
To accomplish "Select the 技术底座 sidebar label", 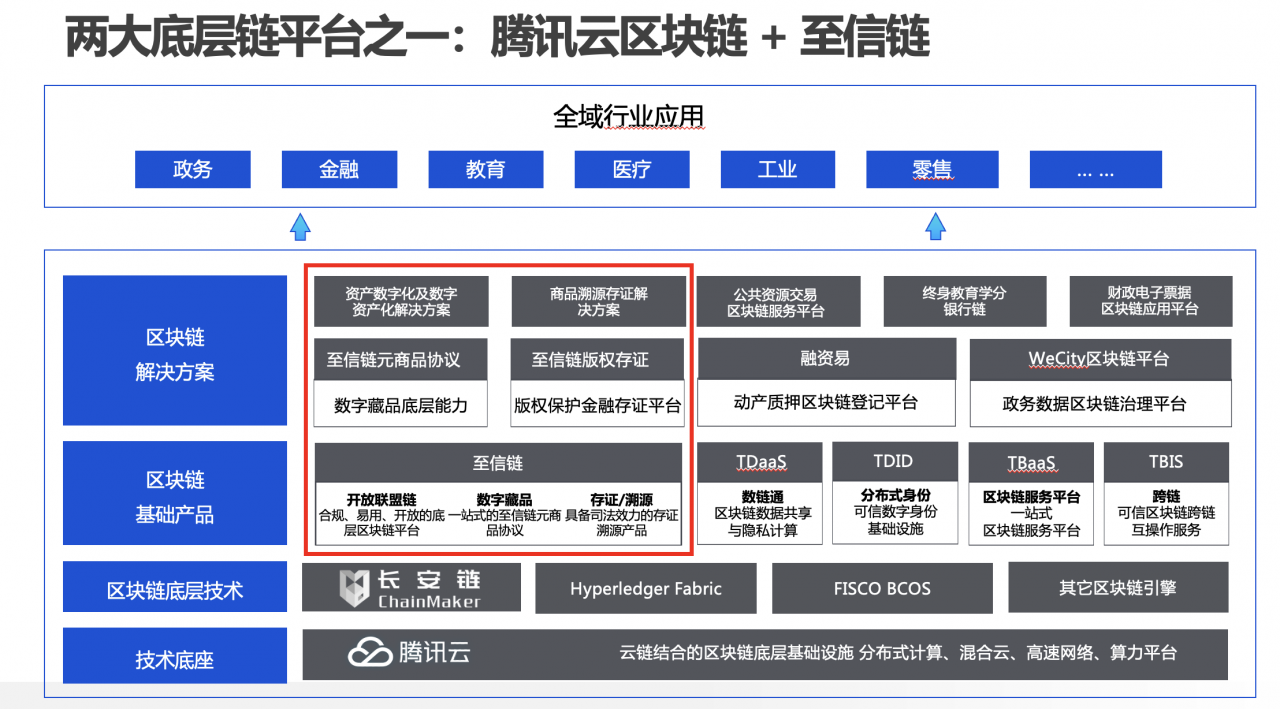I will [x=174, y=655].
